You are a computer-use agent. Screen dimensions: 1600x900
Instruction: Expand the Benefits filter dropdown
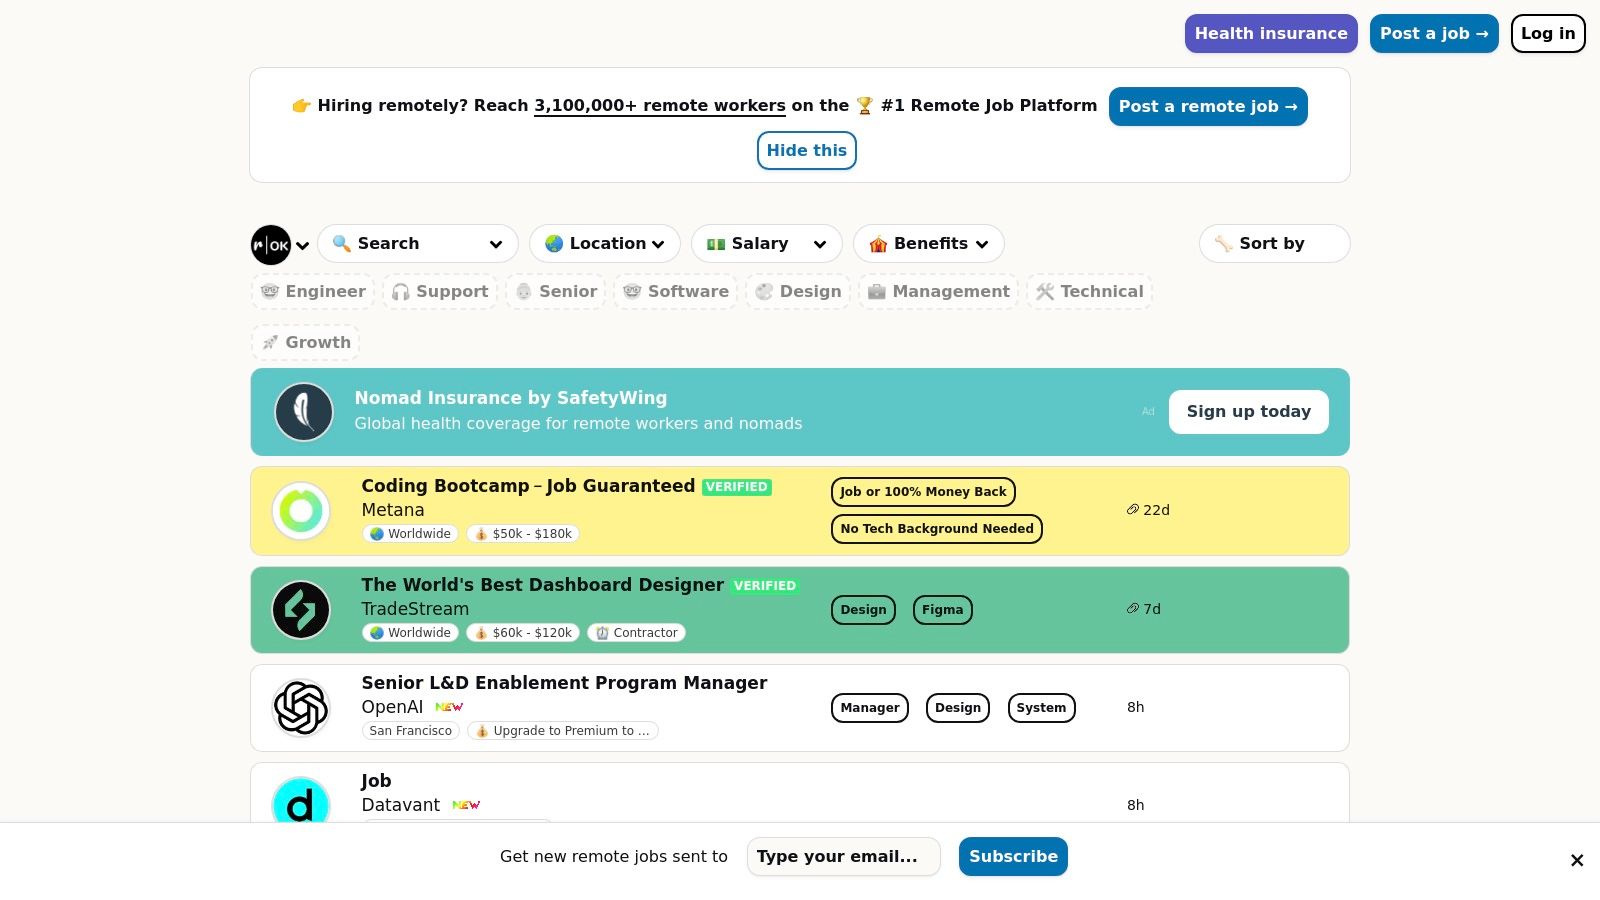928,244
